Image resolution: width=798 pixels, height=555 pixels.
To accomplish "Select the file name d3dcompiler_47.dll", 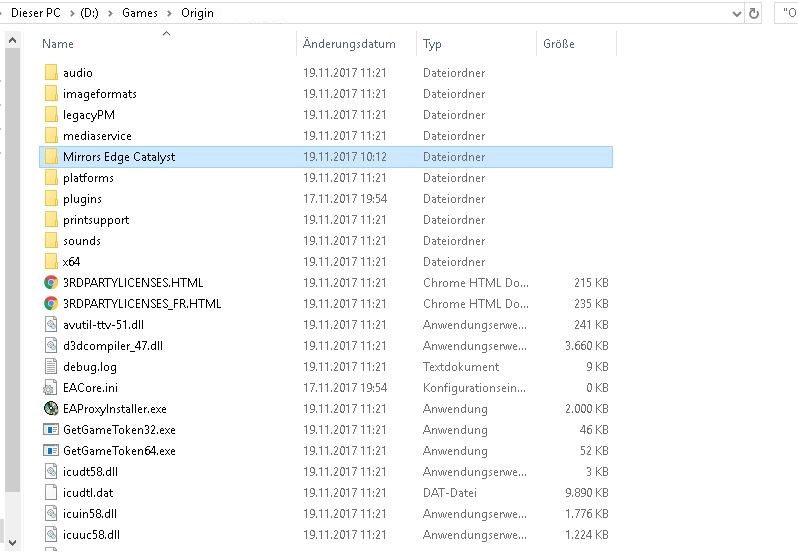I will point(113,346).
